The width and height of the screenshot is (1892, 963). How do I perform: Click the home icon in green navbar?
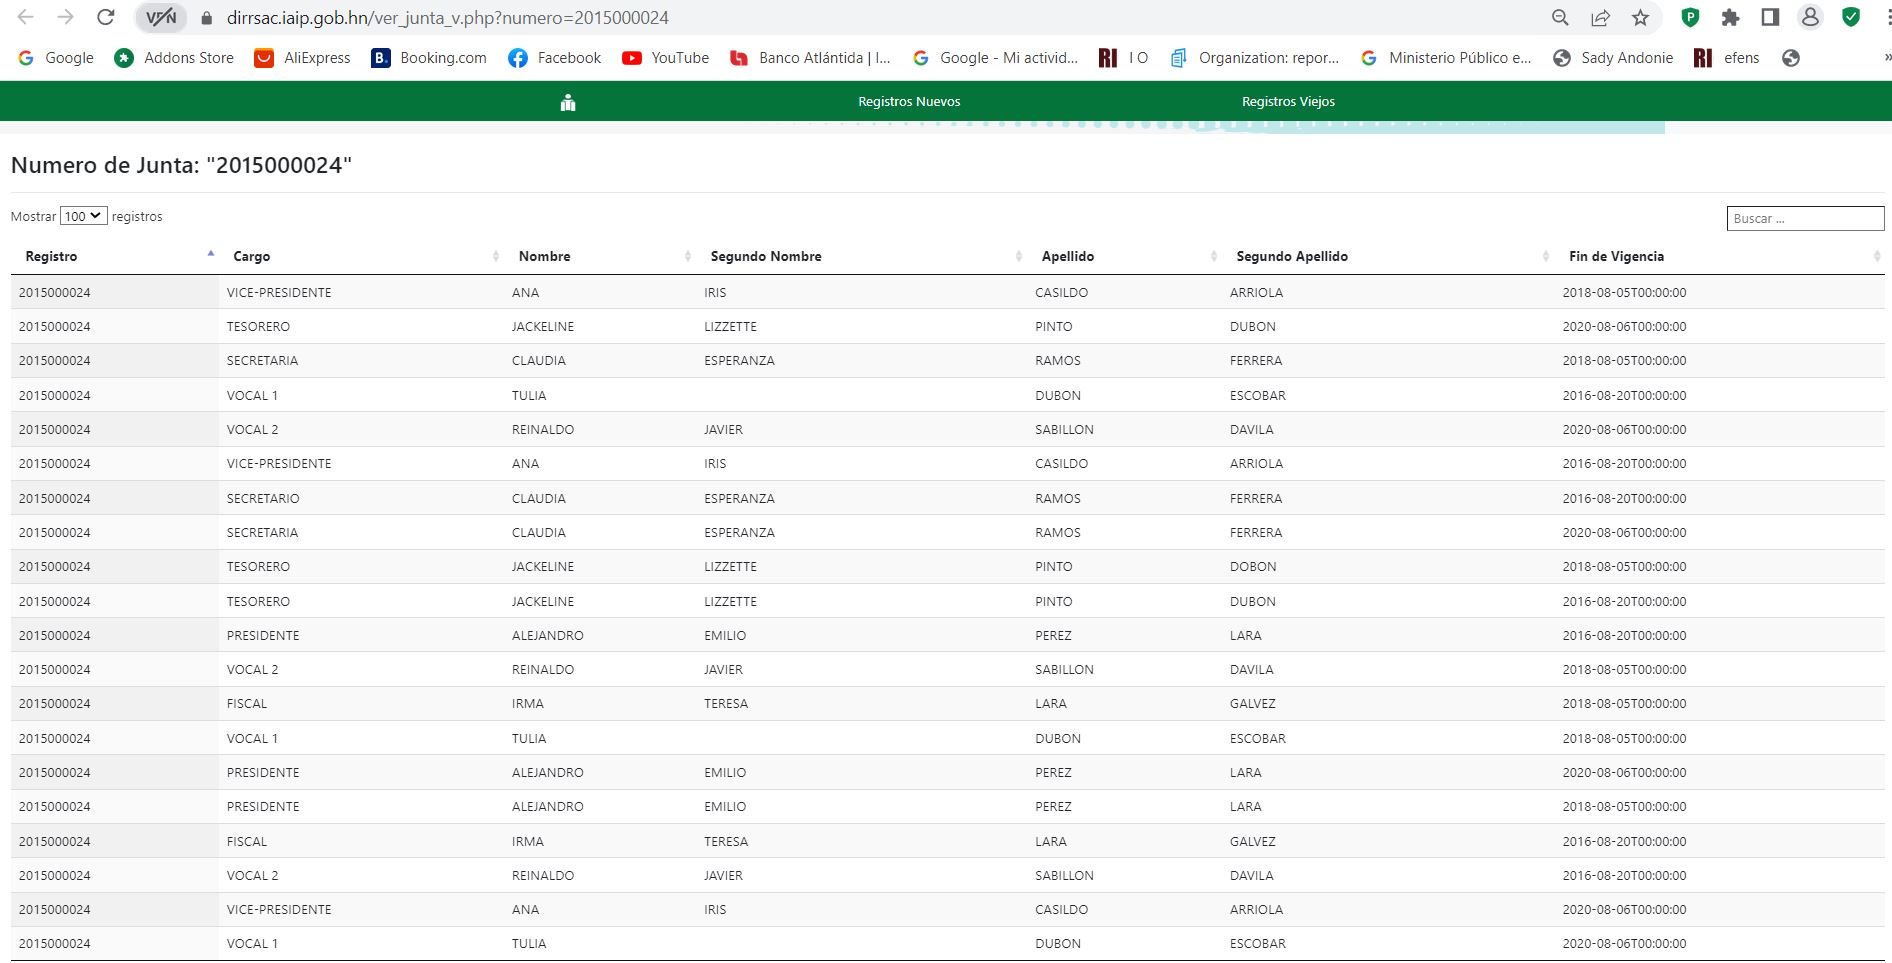(568, 102)
